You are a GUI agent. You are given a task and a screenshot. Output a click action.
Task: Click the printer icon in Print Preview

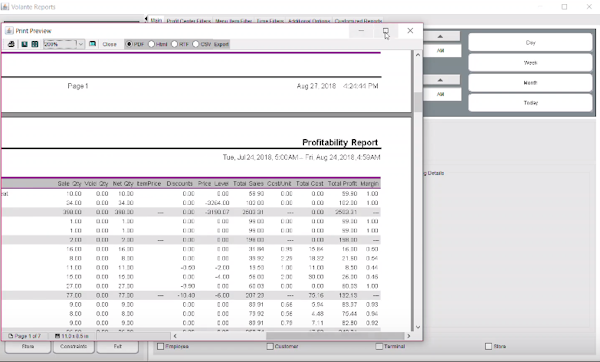click(x=11, y=44)
